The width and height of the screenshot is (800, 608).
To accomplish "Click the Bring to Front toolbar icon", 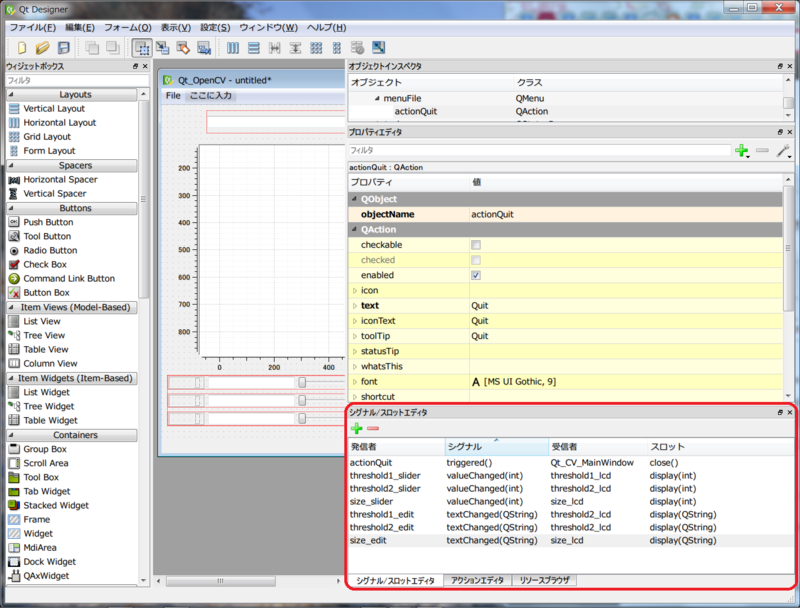I will pyautogui.click(x=112, y=48).
